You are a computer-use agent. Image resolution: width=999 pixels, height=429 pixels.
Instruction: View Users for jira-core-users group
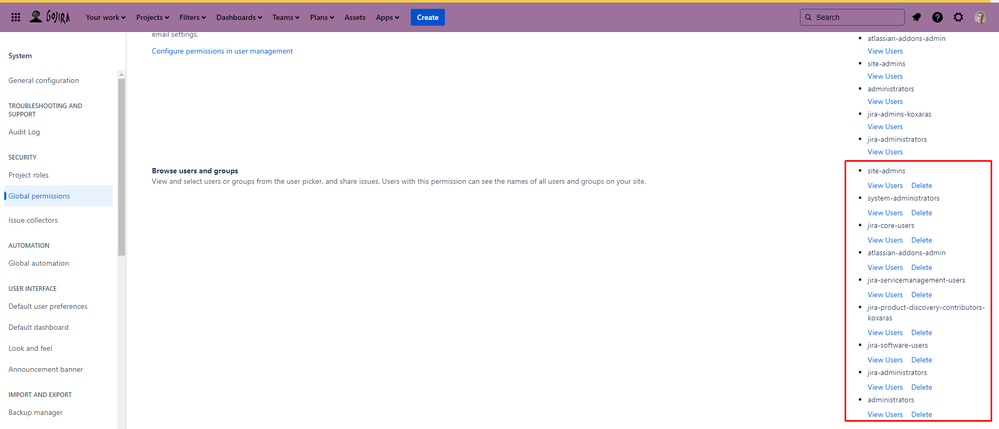885,240
